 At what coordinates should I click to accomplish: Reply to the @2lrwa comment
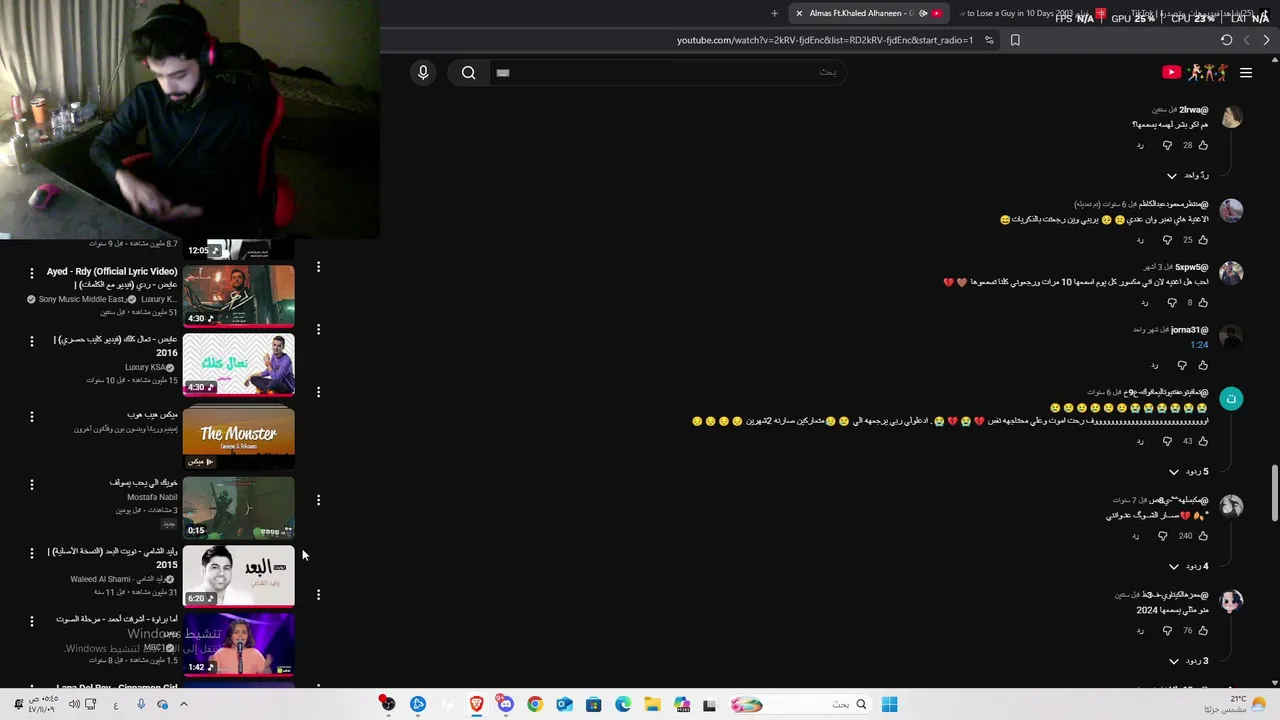coord(1140,145)
